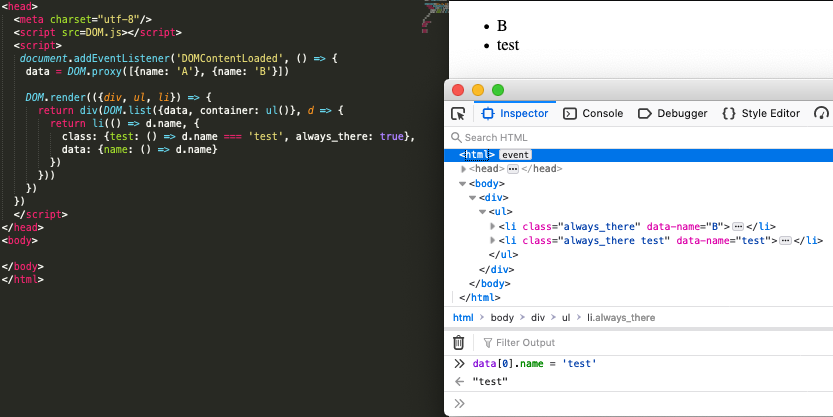This screenshot has width=833, height=417.
Task: Click body in the breadcrumb bar
Action: (502, 318)
